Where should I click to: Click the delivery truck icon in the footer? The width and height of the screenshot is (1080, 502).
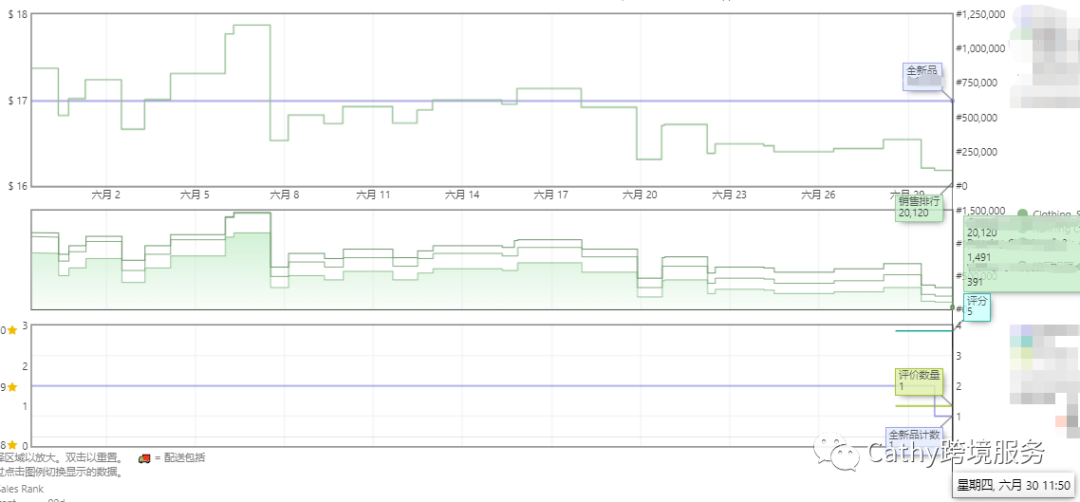click(145, 458)
